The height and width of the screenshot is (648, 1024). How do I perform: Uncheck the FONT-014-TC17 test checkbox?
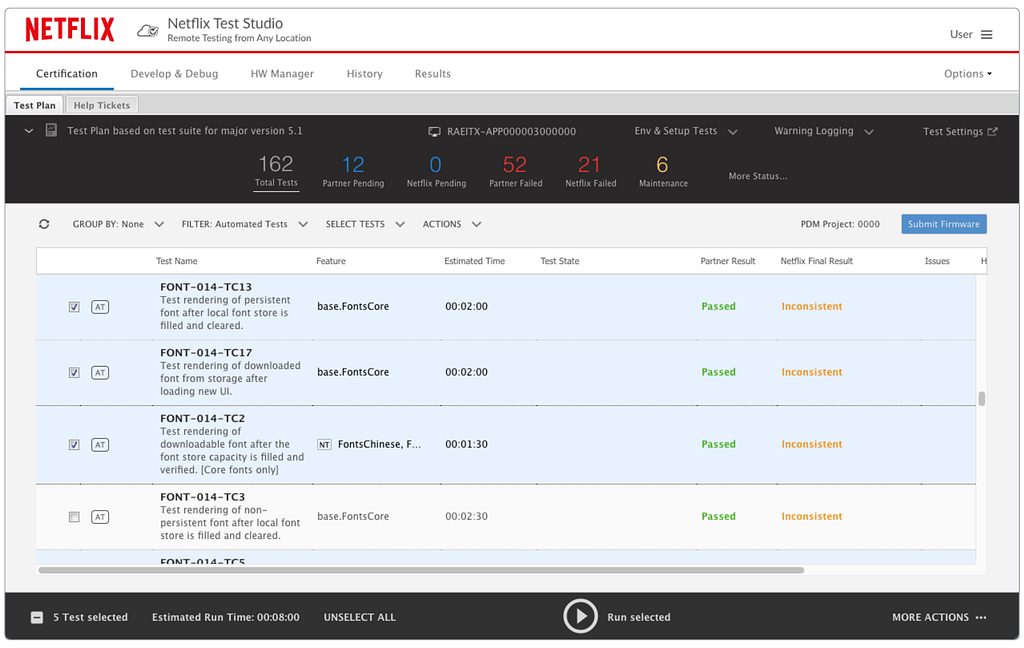(74, 373)
